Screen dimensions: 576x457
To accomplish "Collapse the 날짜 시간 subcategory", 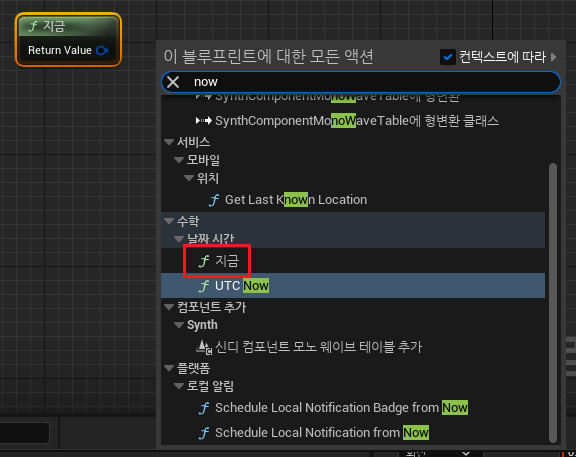I will coord(179,239).
